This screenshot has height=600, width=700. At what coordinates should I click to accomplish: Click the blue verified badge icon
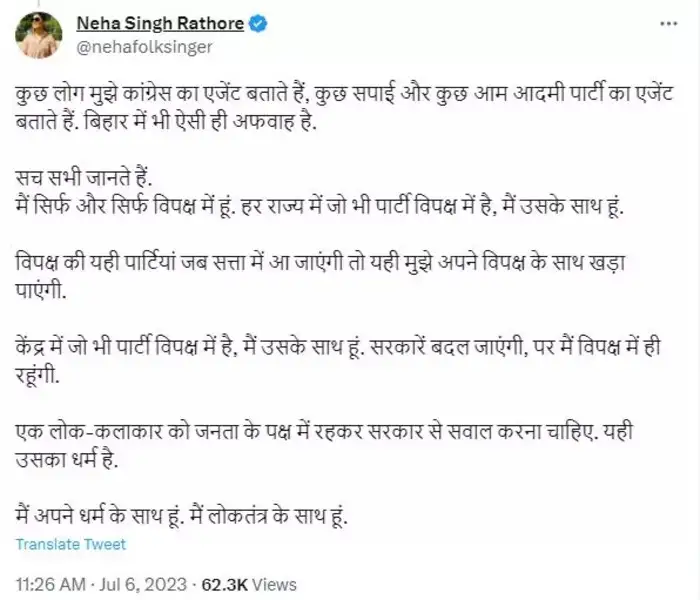coord(258,23)
